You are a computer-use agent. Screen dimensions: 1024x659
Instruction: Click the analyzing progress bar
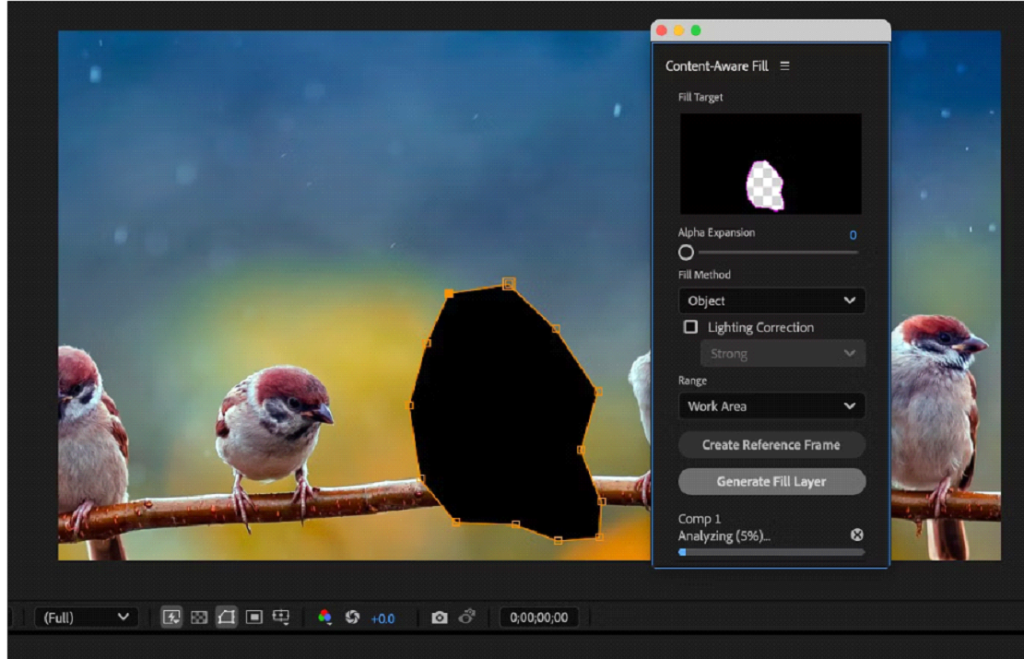(x=772, y=552)
